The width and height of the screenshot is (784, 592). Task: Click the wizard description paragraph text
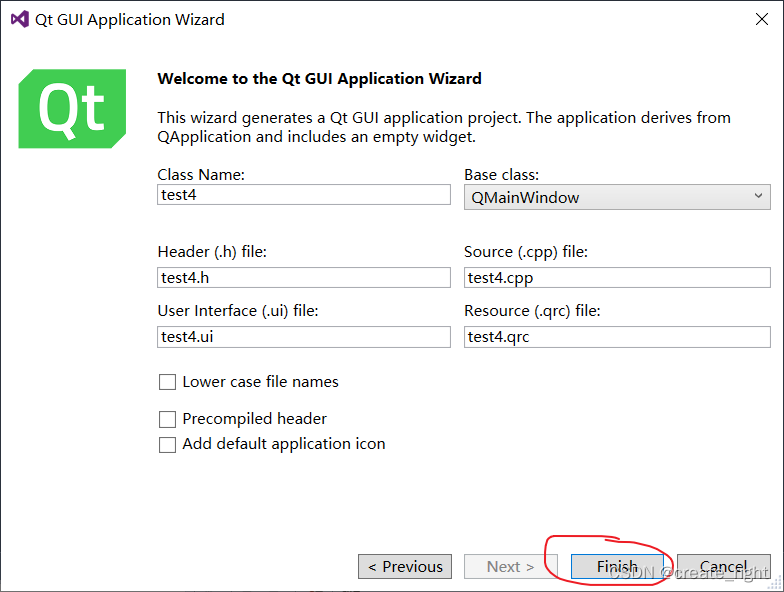[x=444, y=127]
